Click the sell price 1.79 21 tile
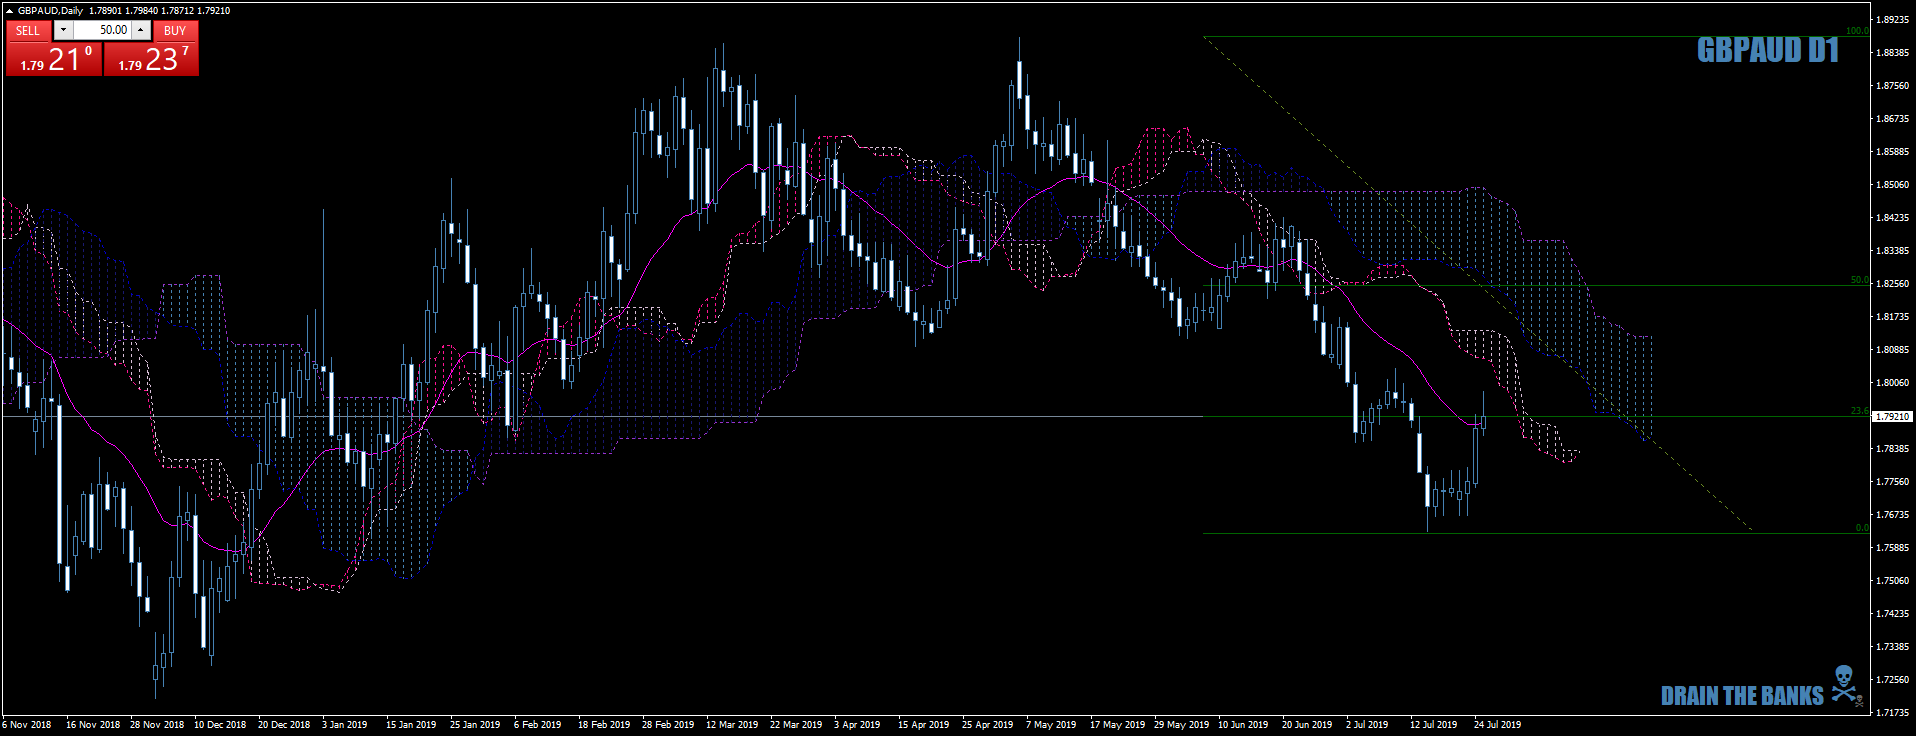 (53, 59)
